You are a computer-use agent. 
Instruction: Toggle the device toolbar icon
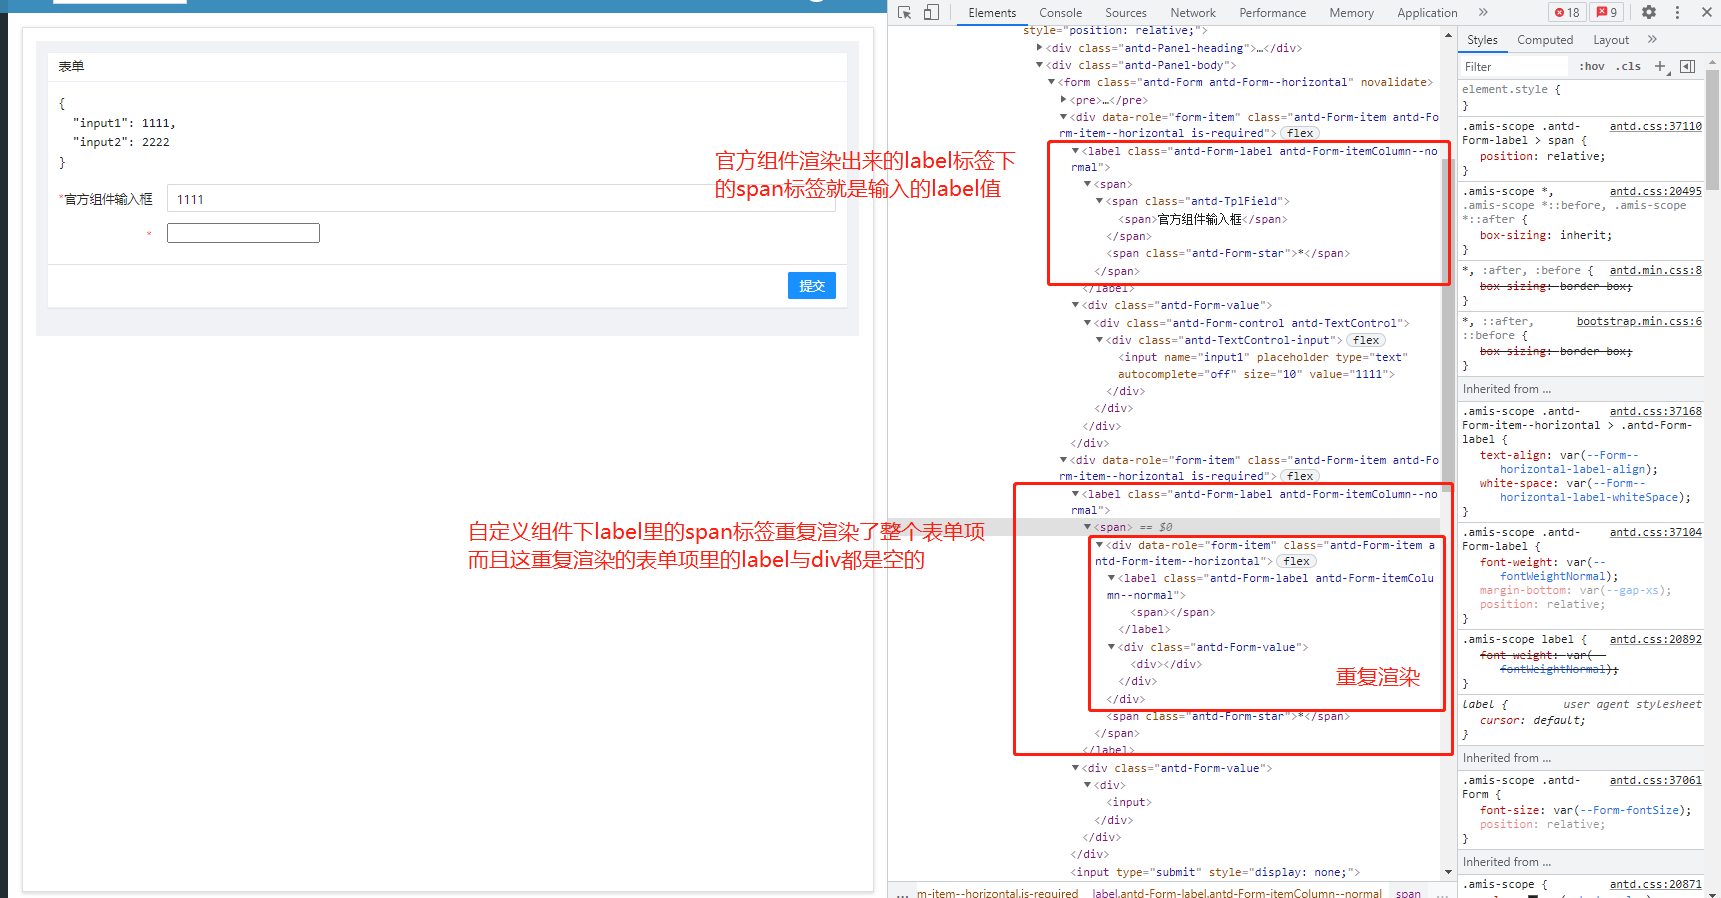click(931, 12)
